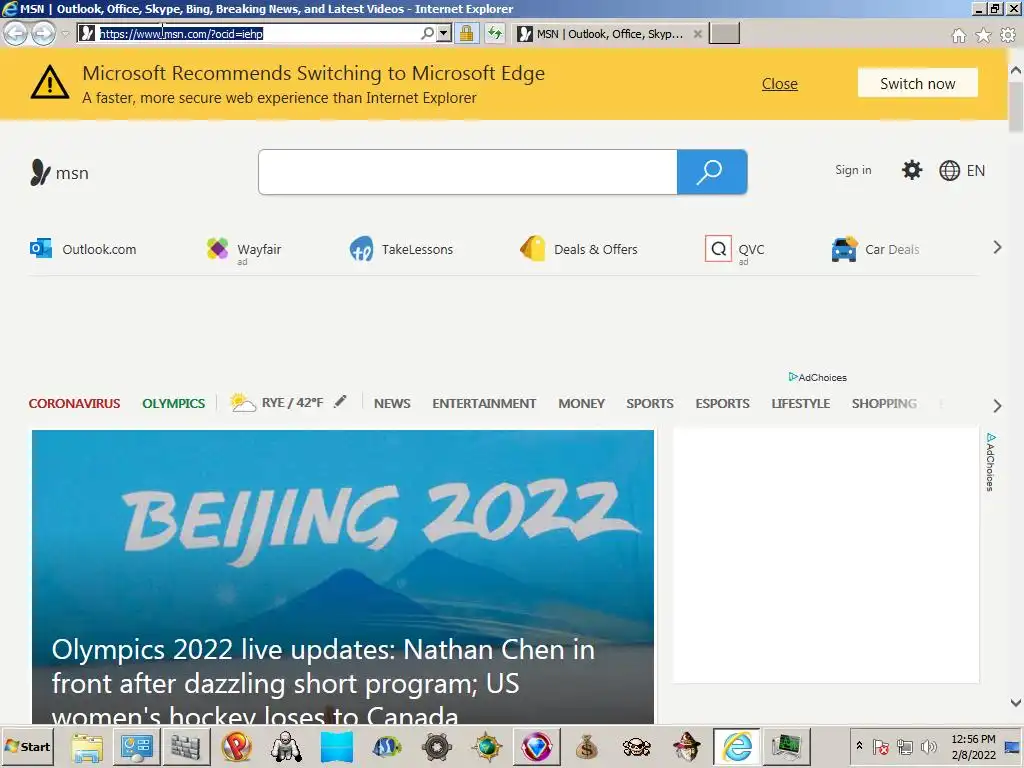Launch the red P ball taskbar icon

(236, 746)
